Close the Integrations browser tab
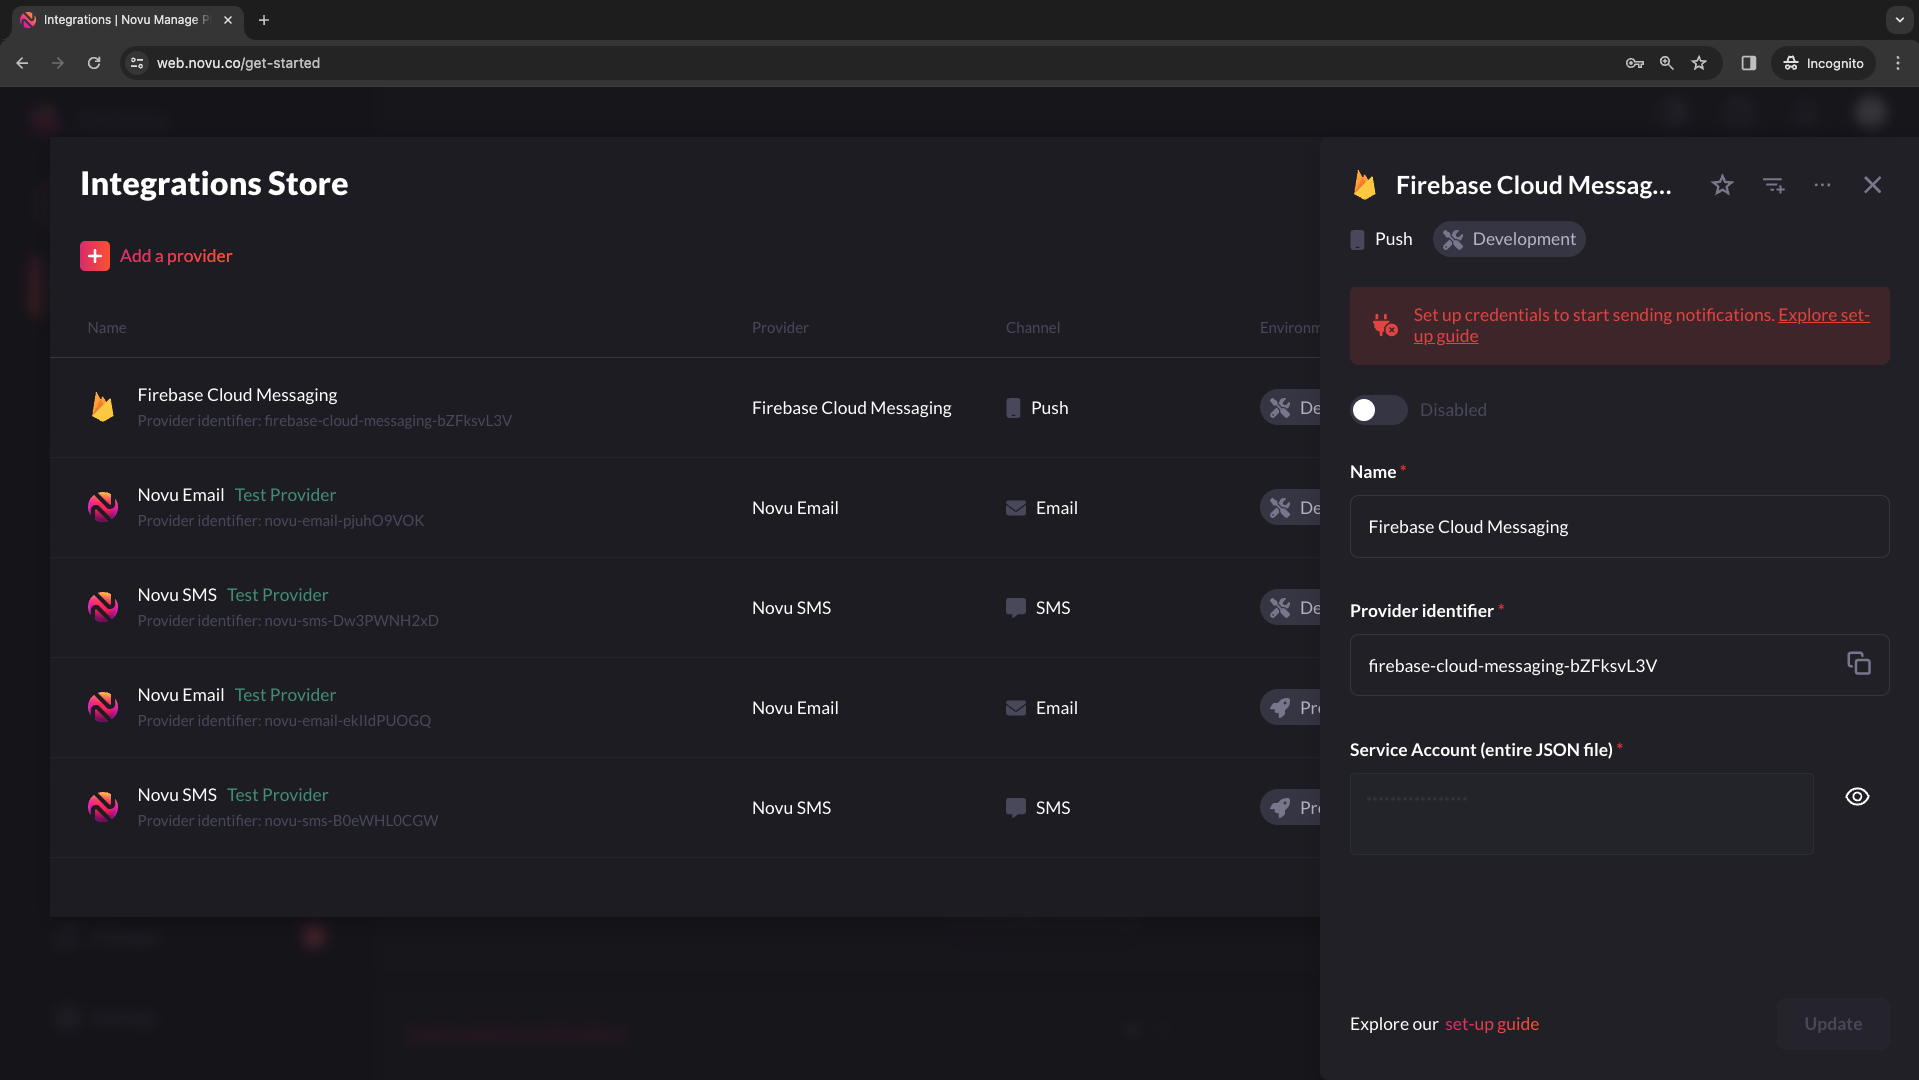 pyautogui.click(x=228, y=20)
